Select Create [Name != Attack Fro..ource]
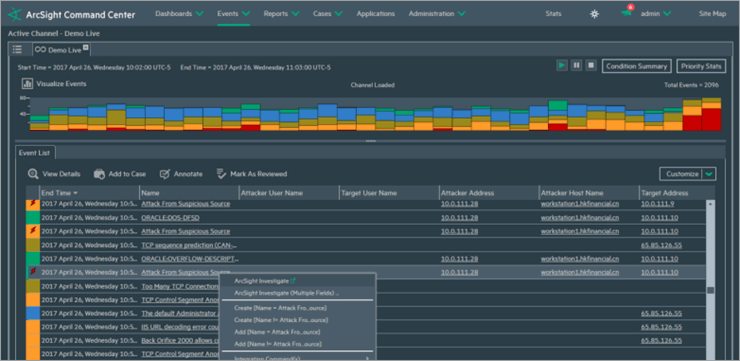Screen dimensions: 740x361 pos(281,320)
